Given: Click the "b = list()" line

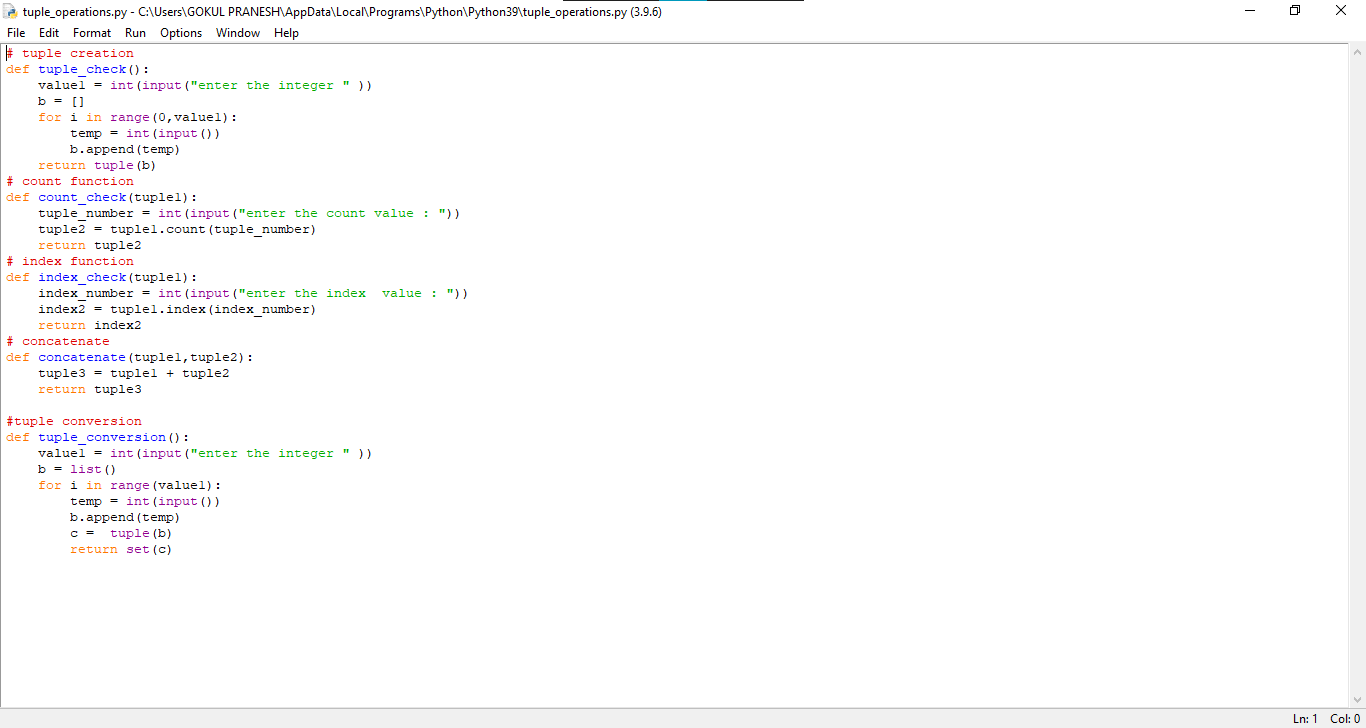Looking at the screenshot, I should [78, 469].
